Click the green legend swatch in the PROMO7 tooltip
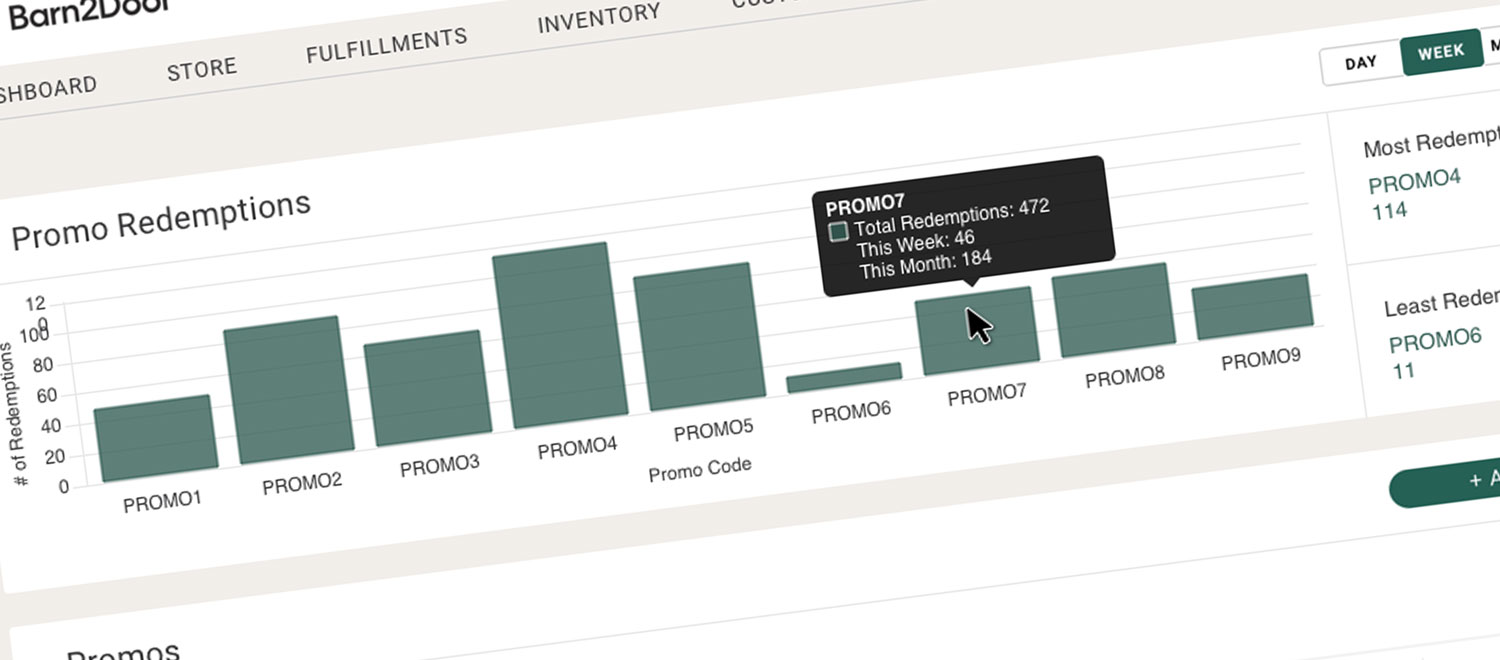Screen dimensions: 1500x660 pyautogui.click(x=838, y=230)
